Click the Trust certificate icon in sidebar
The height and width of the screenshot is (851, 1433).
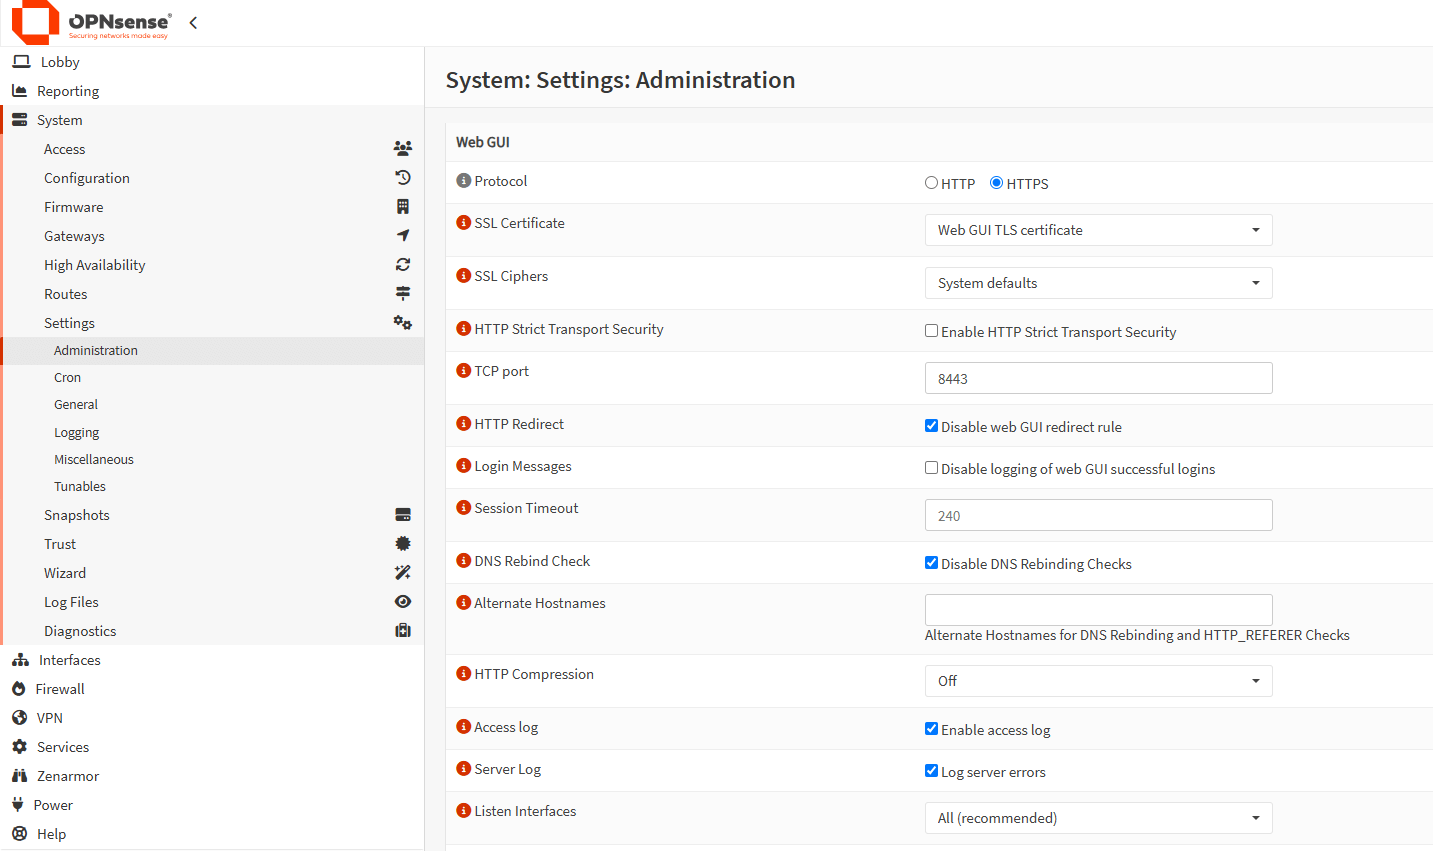coord(403,543)
